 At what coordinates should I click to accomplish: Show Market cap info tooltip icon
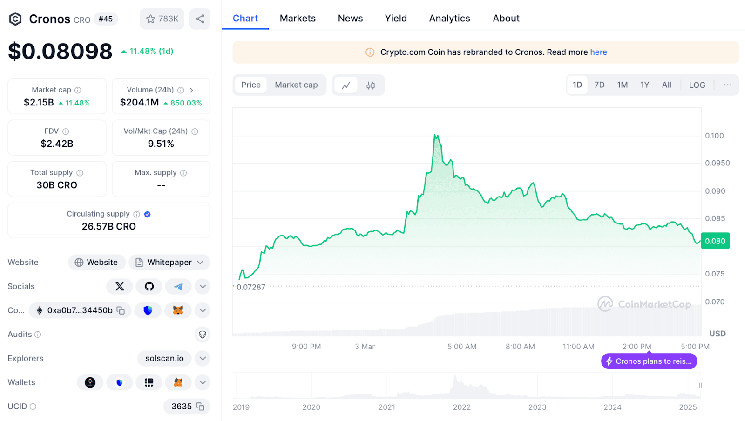pyautogui.click(x=78, y=90)
